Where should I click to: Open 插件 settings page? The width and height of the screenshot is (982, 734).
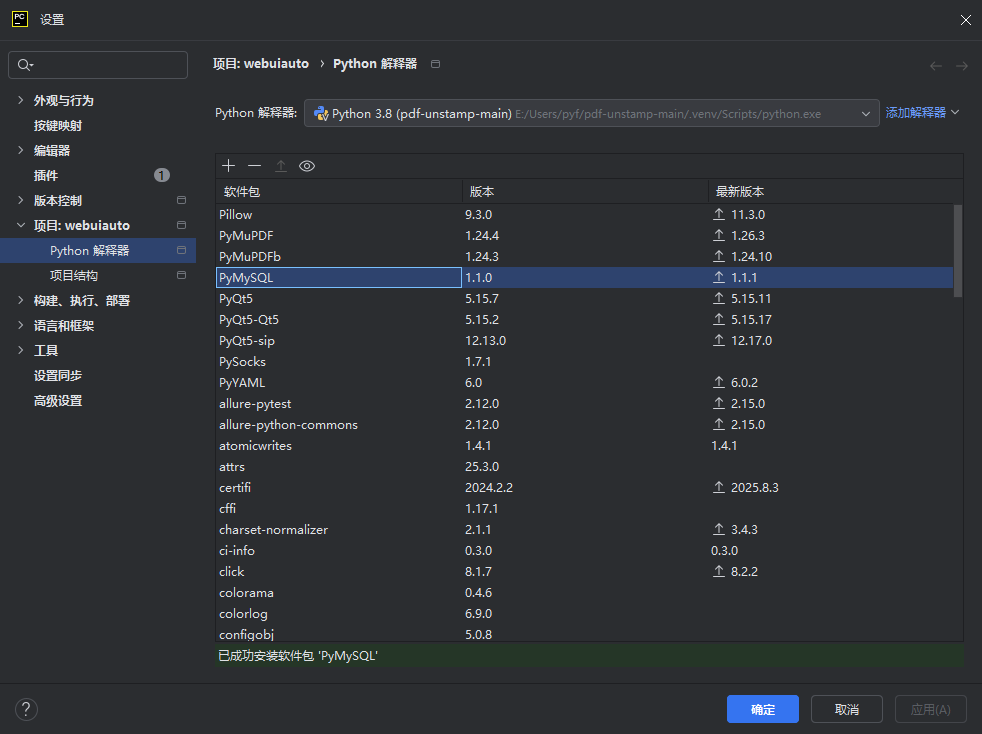click(46, 175)
